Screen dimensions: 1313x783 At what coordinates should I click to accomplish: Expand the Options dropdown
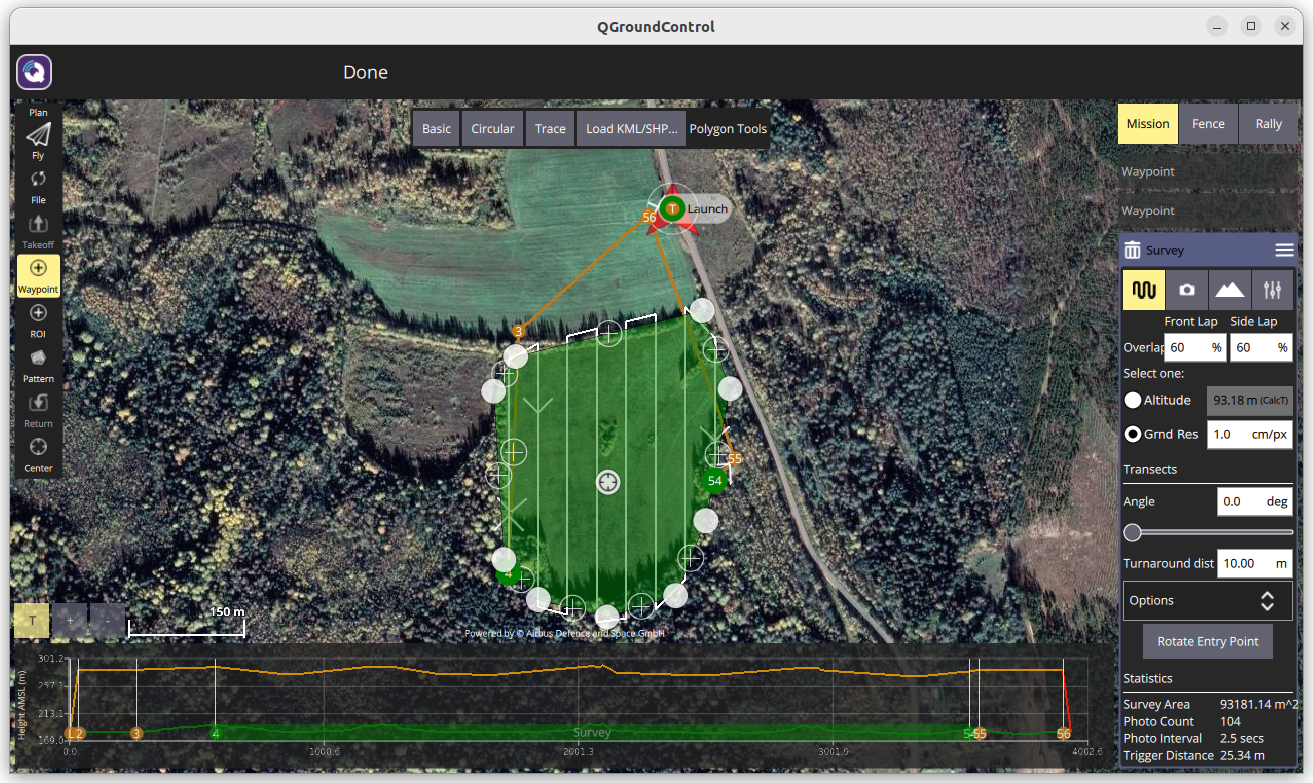(x=1207, y=601)
